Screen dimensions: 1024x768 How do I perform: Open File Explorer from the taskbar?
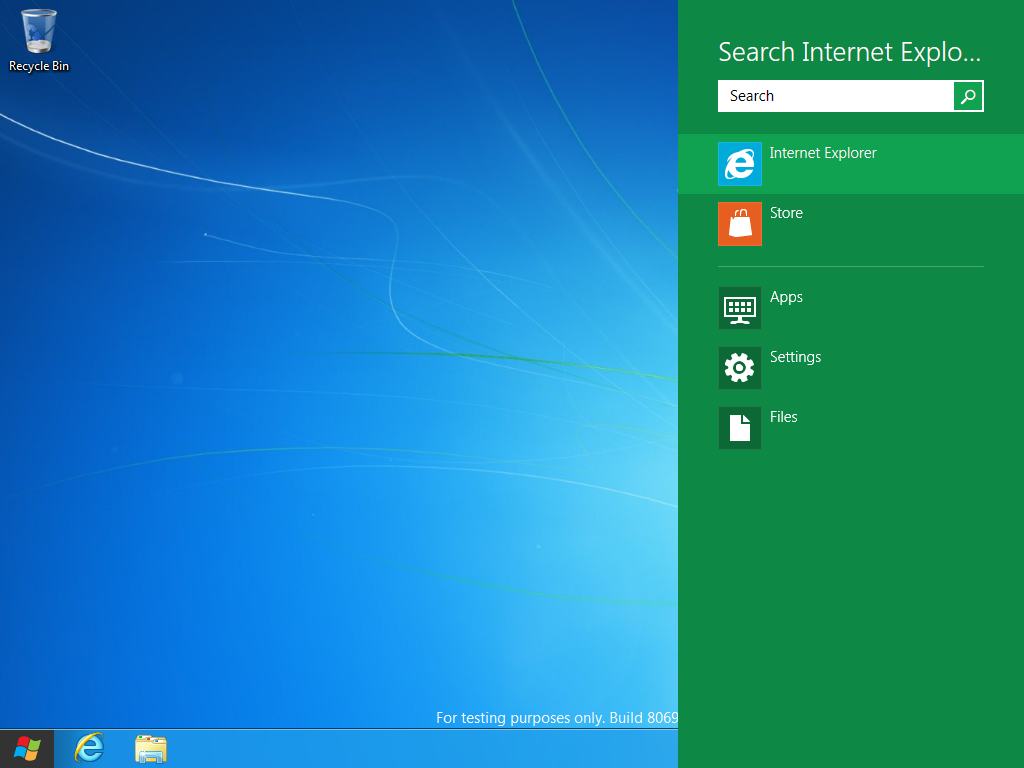click(x=151, y=748)
